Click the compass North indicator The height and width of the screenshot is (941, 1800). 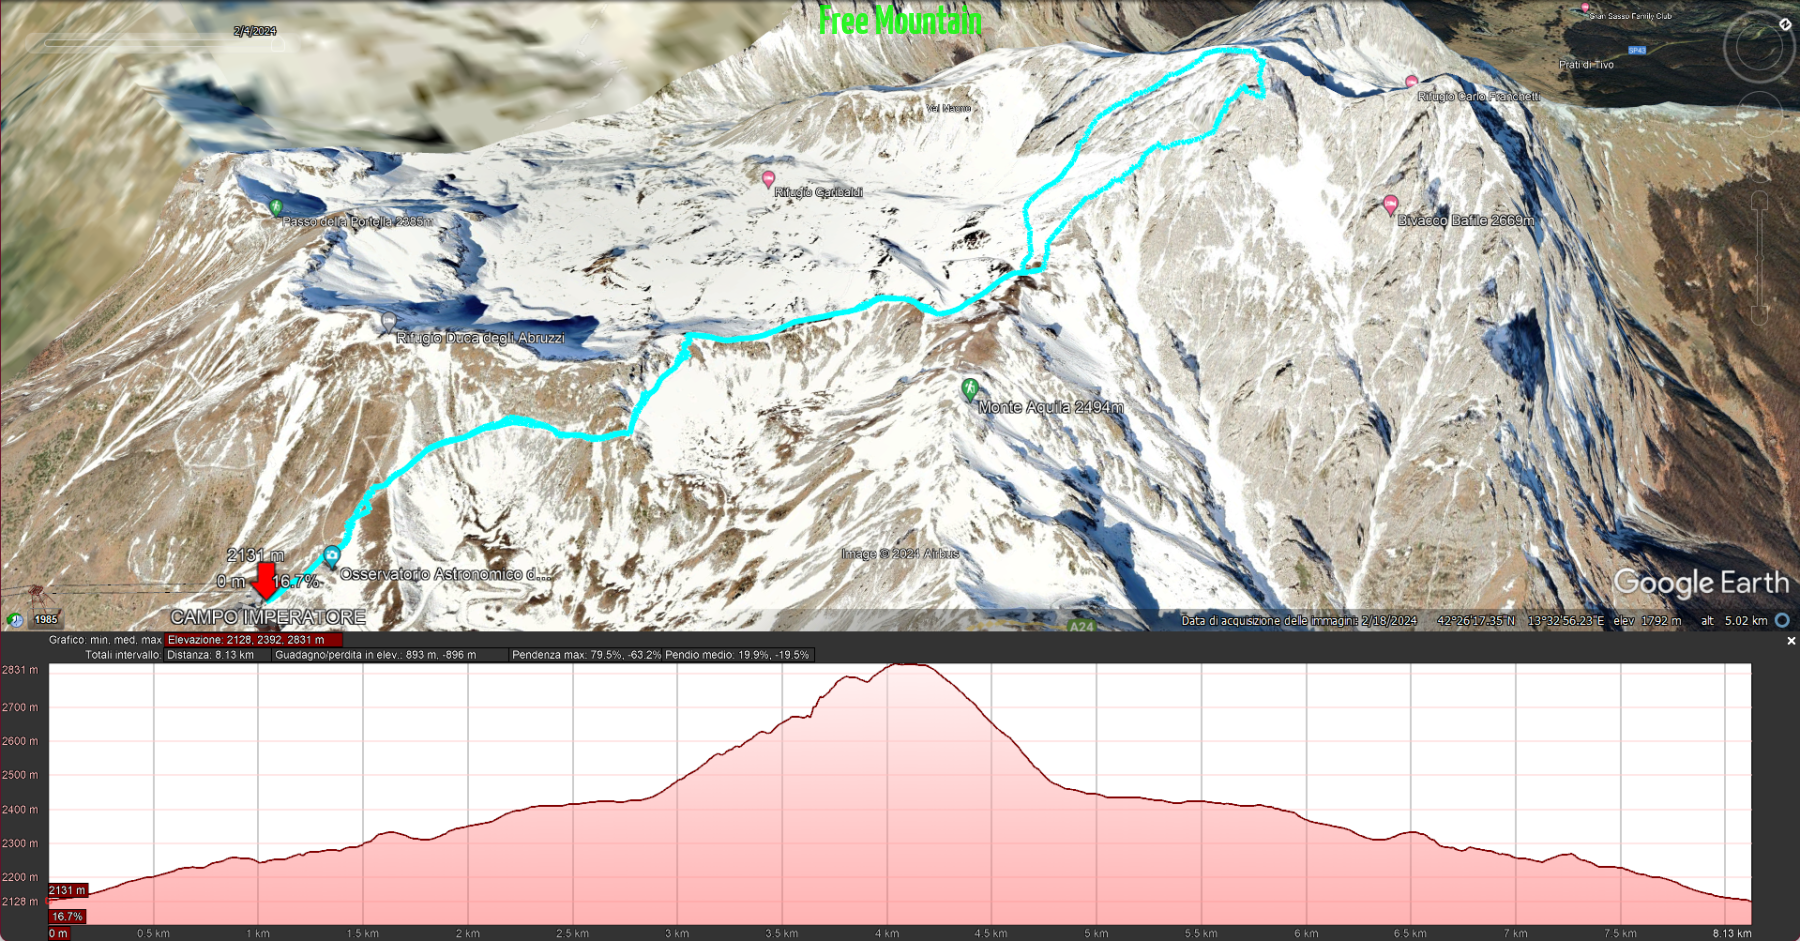1785,24
